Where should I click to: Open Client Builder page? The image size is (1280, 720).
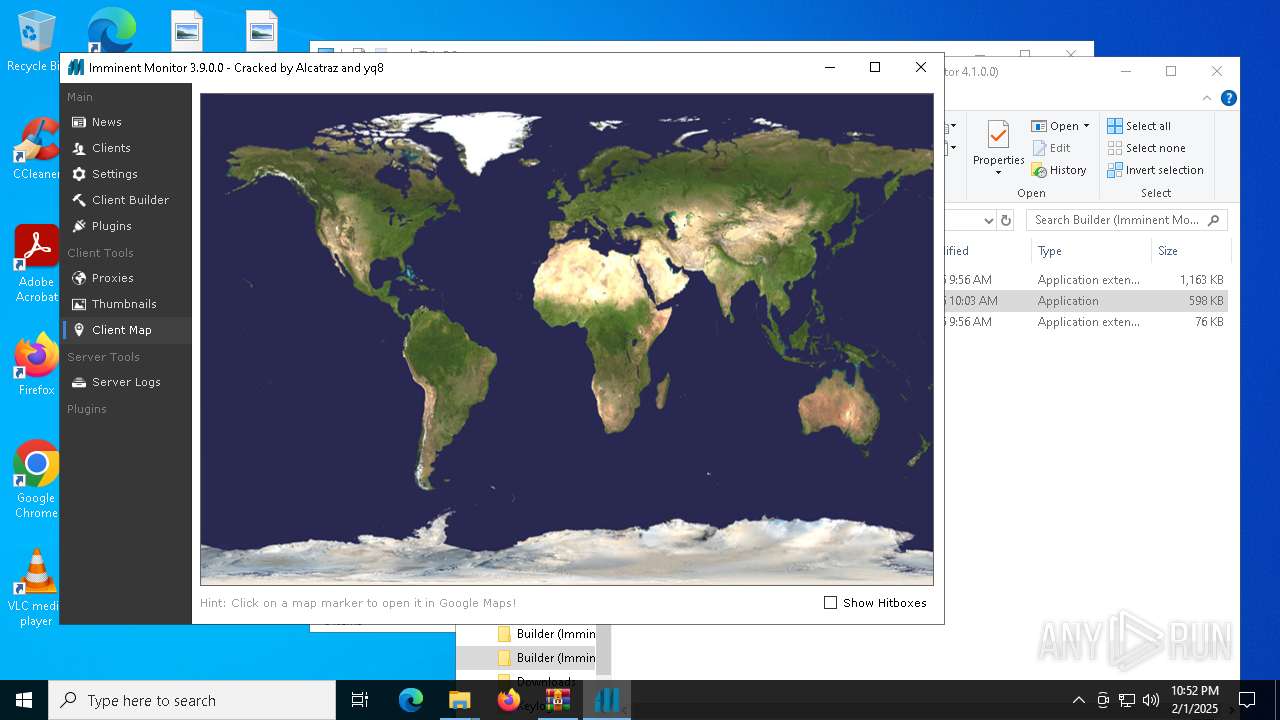point(130,200)
